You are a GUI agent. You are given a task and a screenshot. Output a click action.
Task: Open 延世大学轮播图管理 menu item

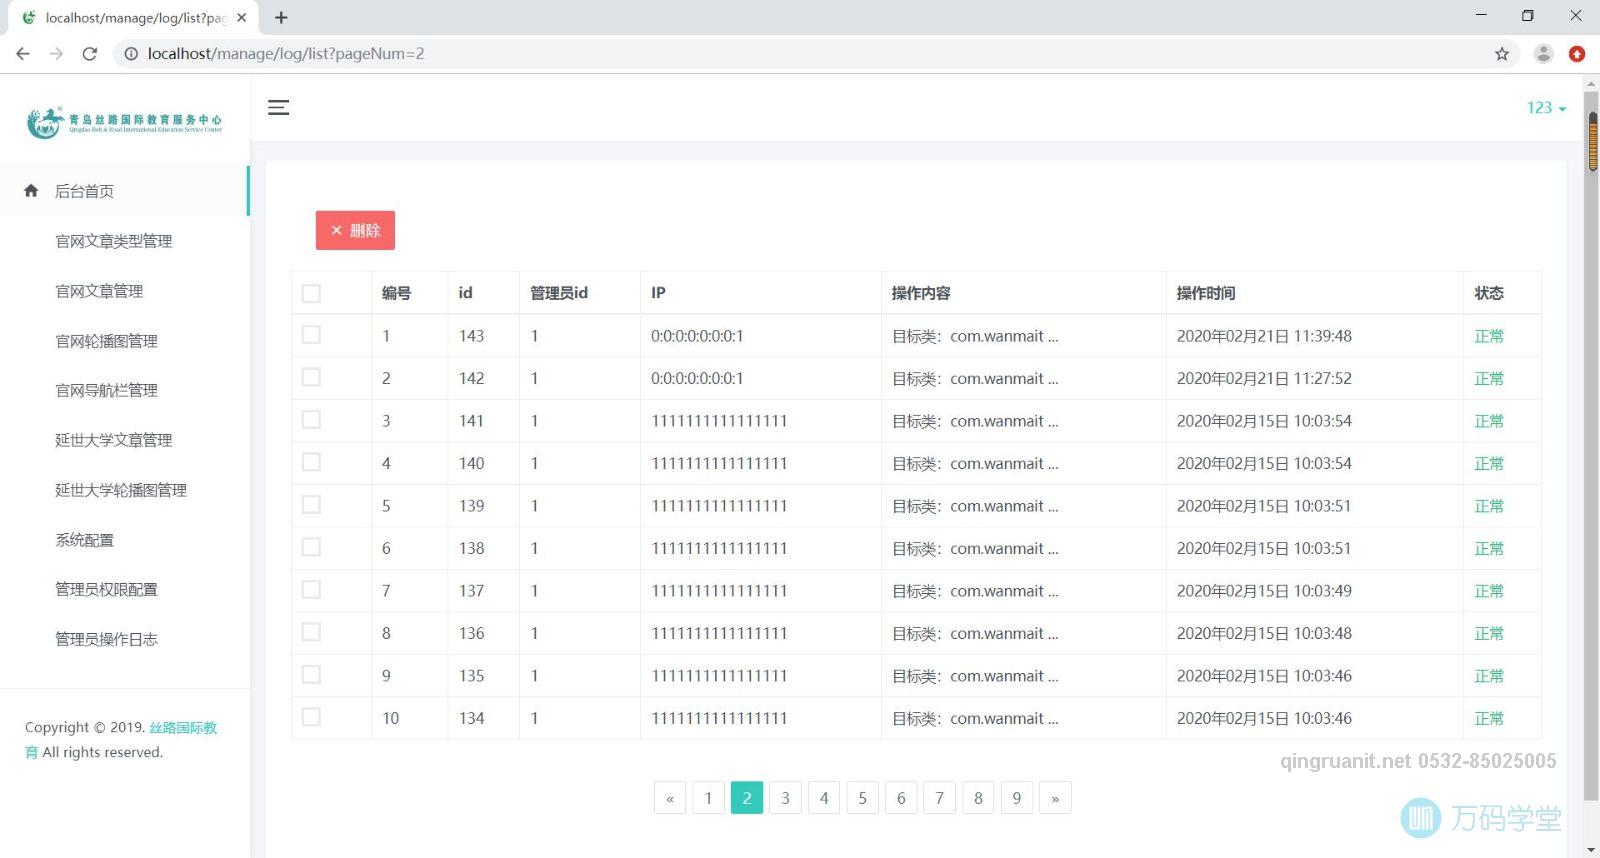[121, 490]
